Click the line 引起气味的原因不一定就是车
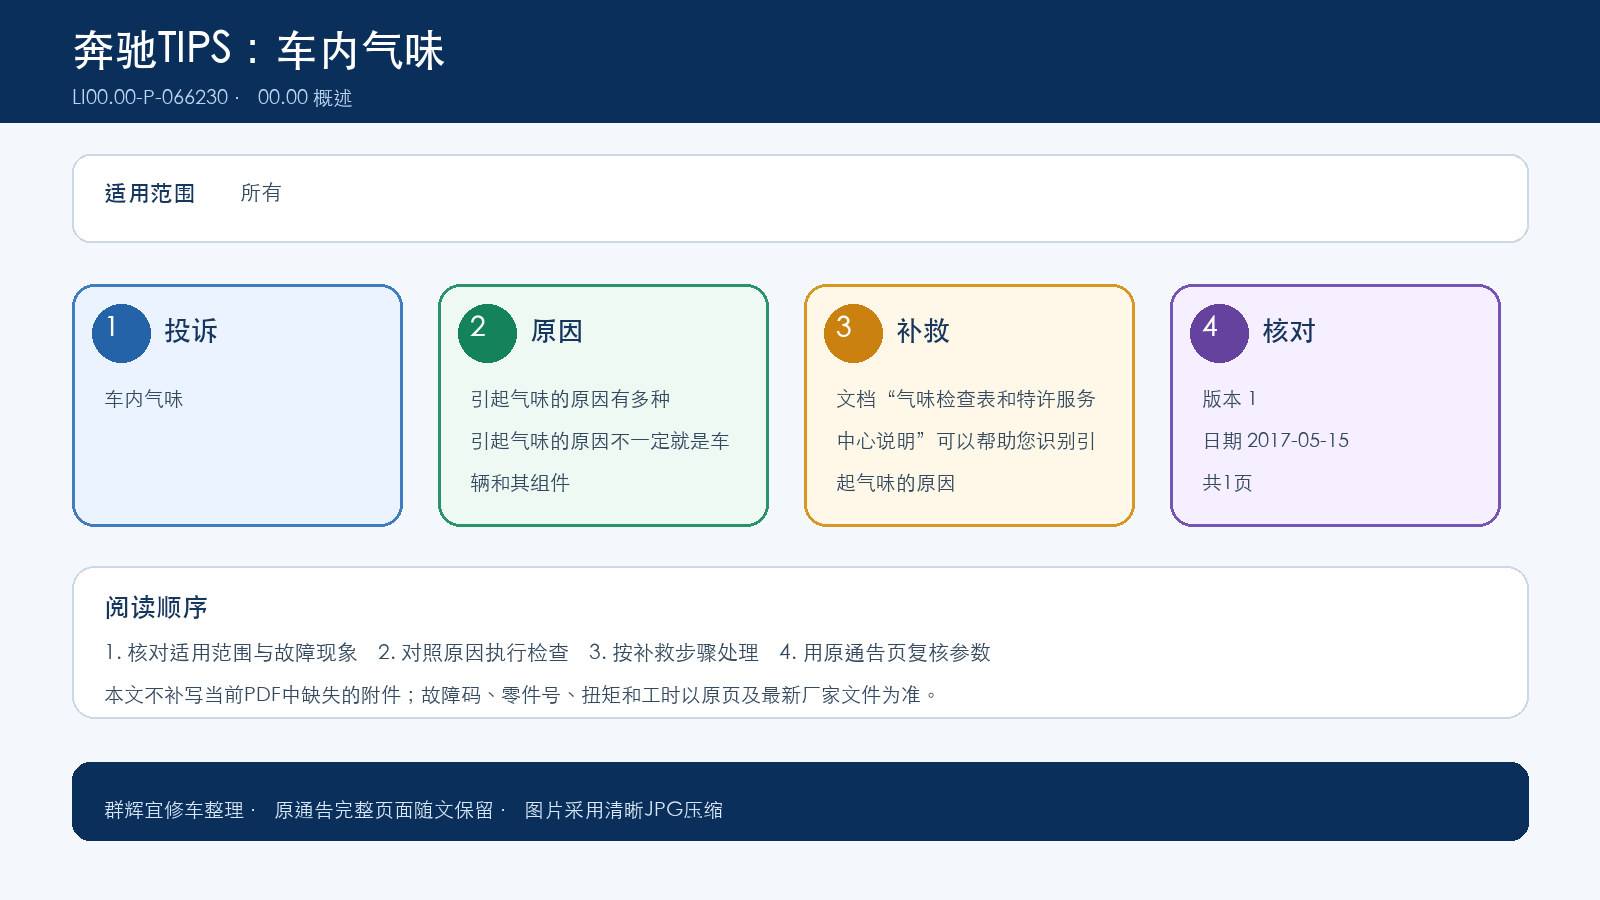 coord(600,441)
